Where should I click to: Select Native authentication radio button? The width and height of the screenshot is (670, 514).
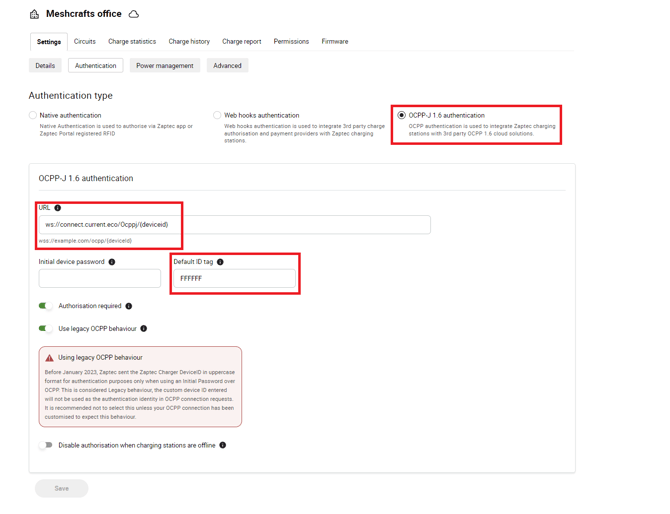tap(33, 115)
